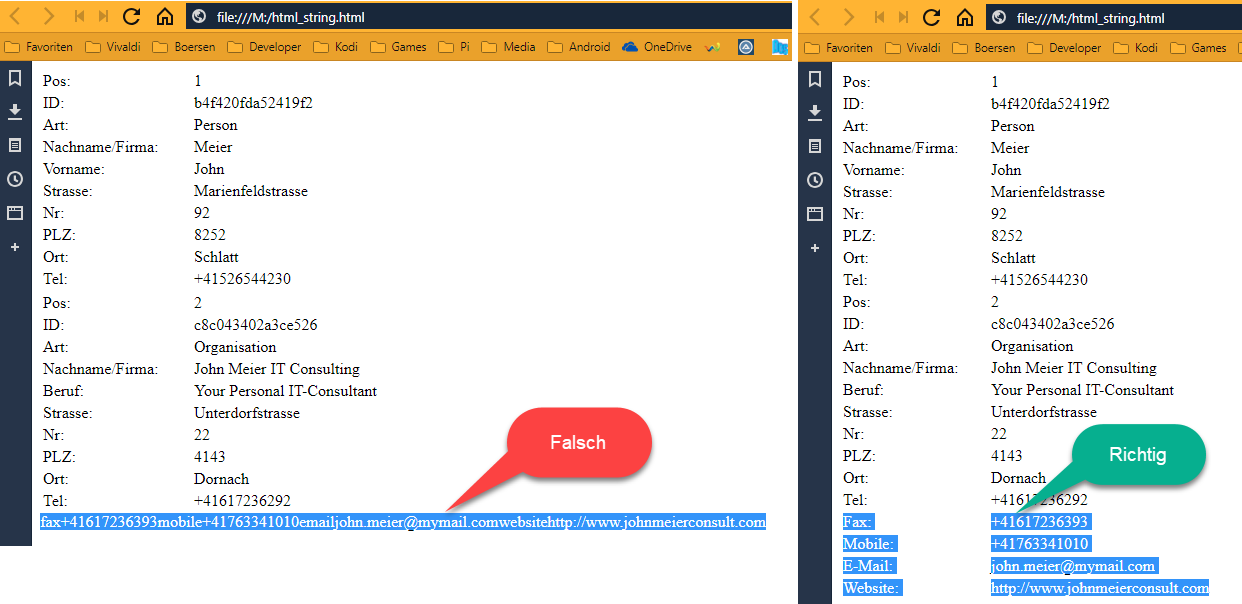
Task: Expand Developer bookmark folder in left window
Action: pos(264,47)
